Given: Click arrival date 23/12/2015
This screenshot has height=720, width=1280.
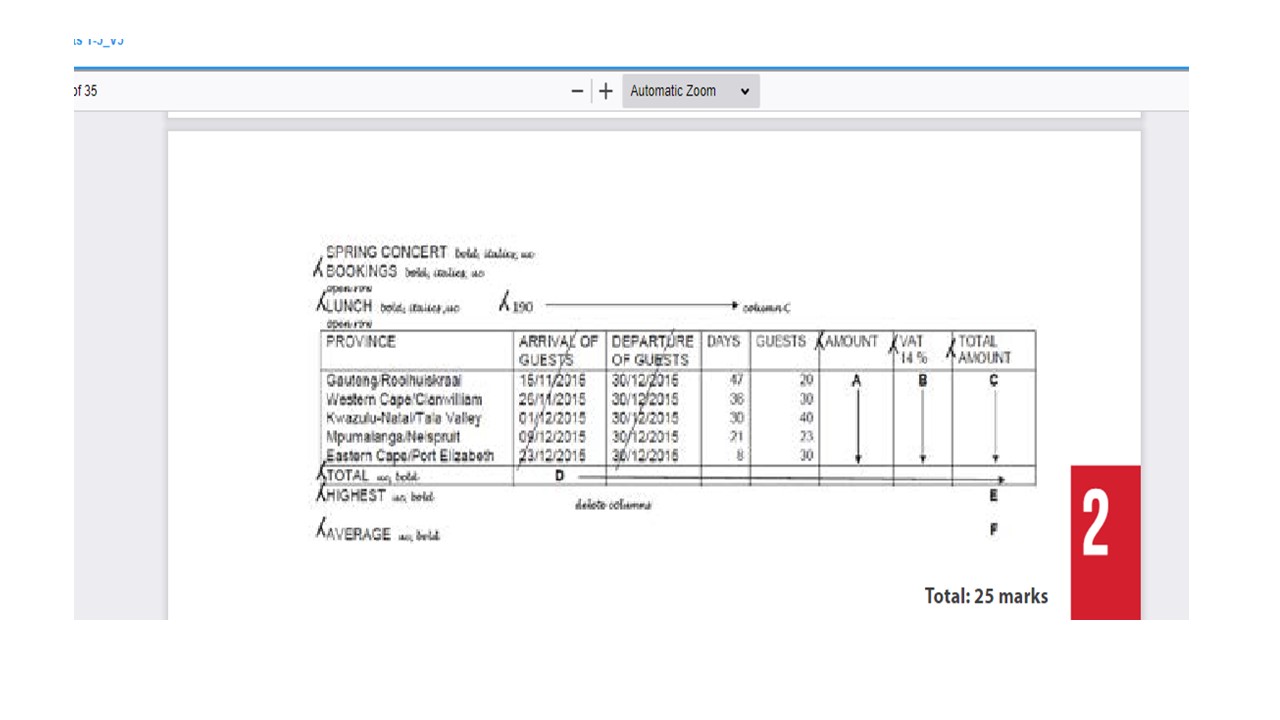Looking at the screenshot, I should (552, 456).
